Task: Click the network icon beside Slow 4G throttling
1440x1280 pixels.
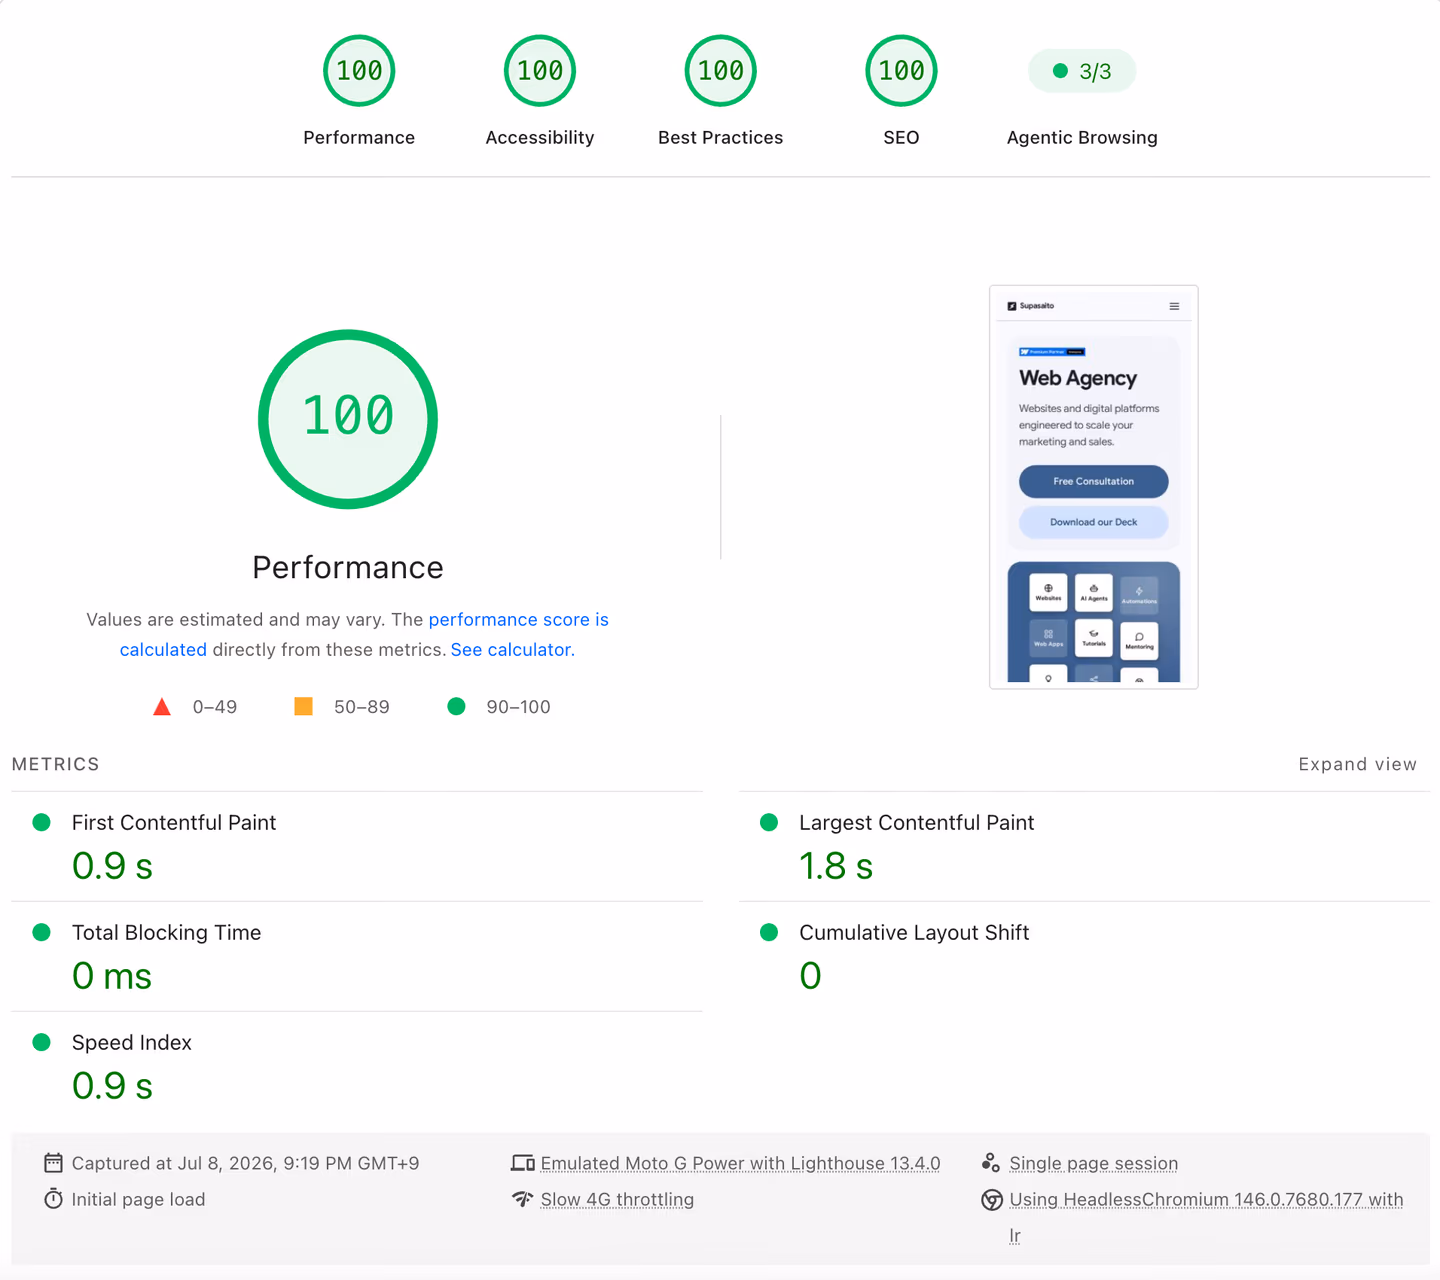Action: click(x=522, y=1199)
